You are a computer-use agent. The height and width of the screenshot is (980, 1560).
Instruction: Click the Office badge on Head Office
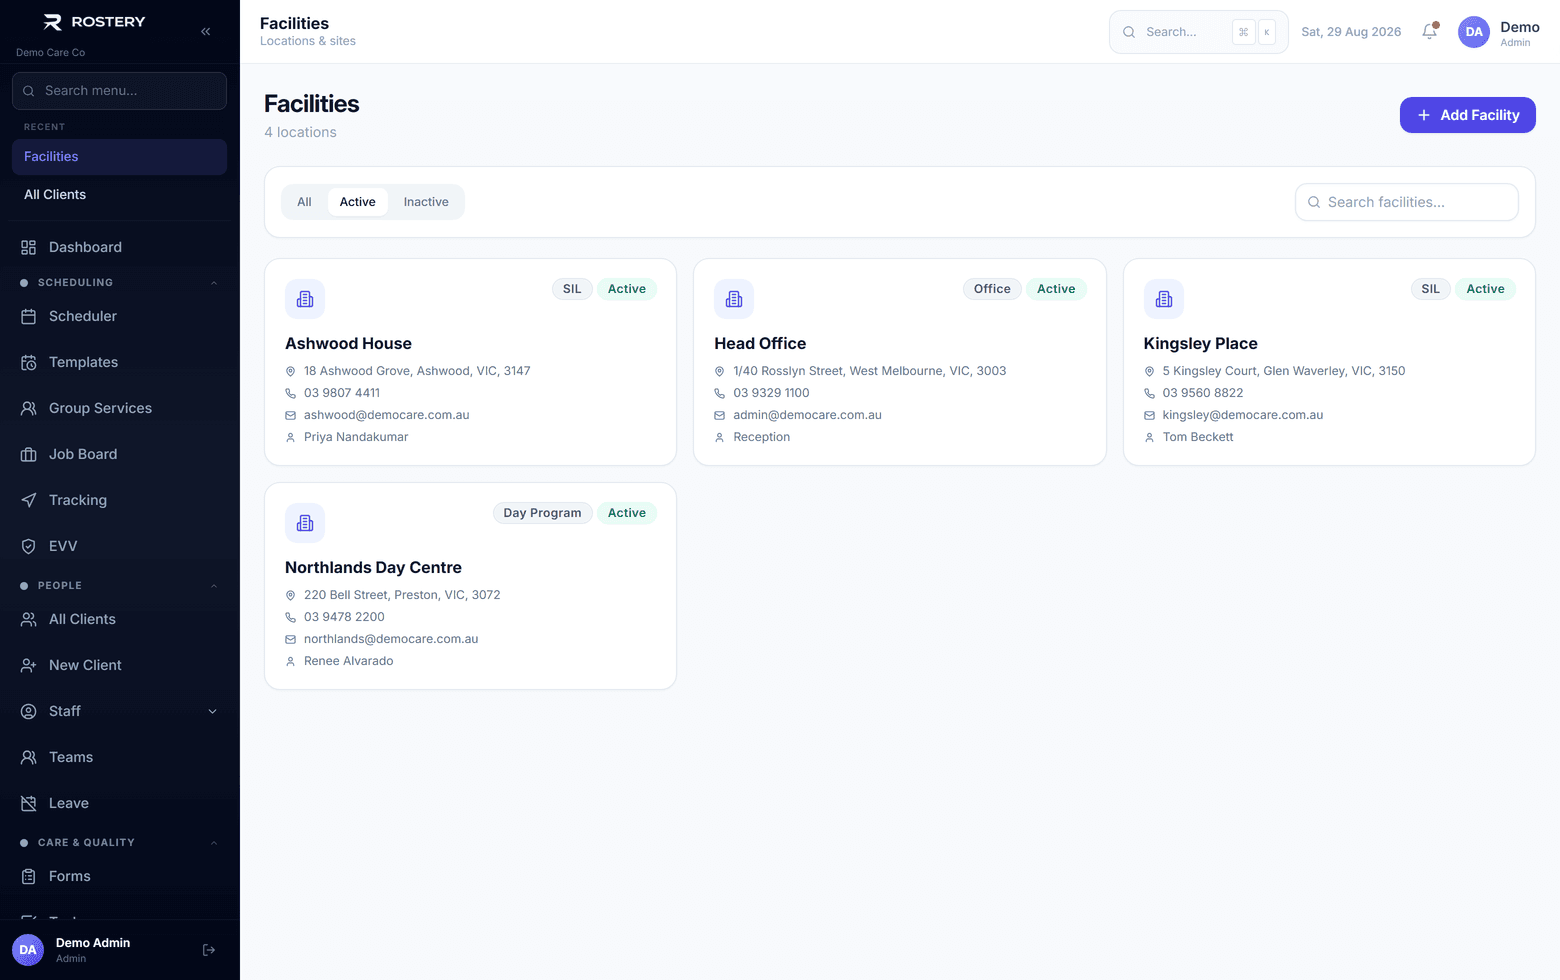coord(992,289)
